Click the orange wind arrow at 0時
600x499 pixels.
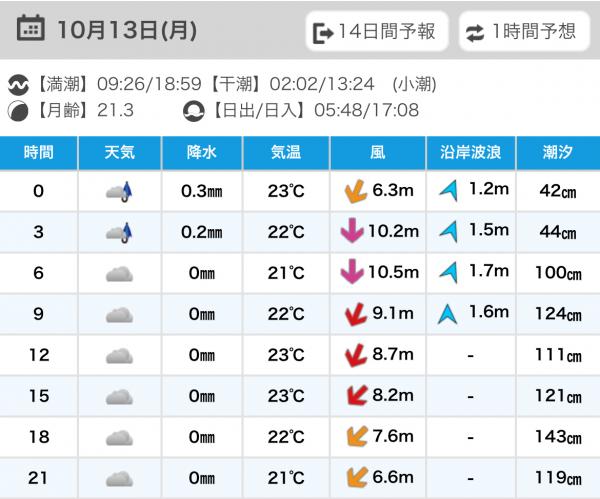pos(353,190)
